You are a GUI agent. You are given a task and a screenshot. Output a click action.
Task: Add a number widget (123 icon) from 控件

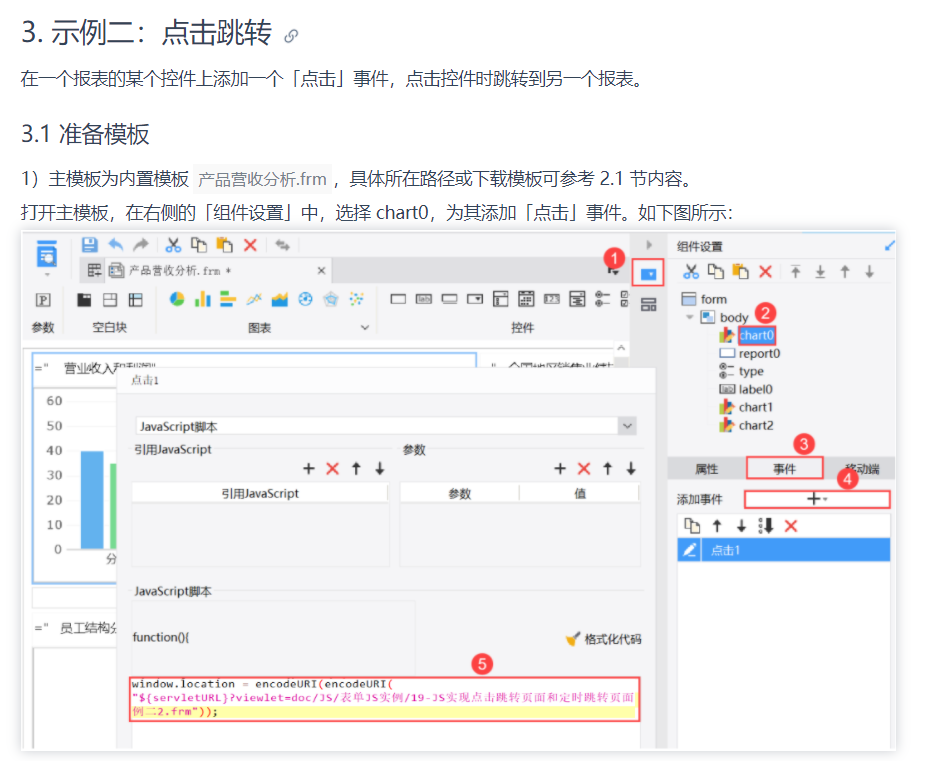(x=552, y=299)
